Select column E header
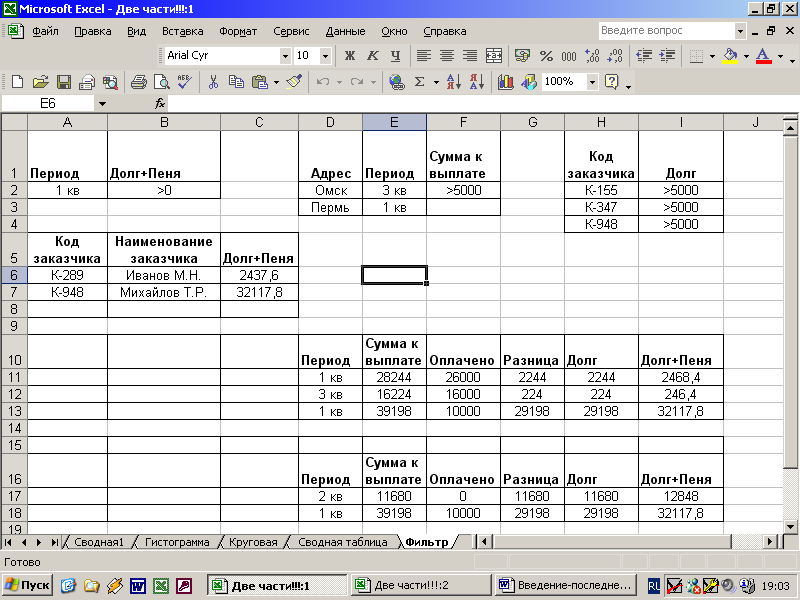The image size is (800, 600). pos(394,122)
